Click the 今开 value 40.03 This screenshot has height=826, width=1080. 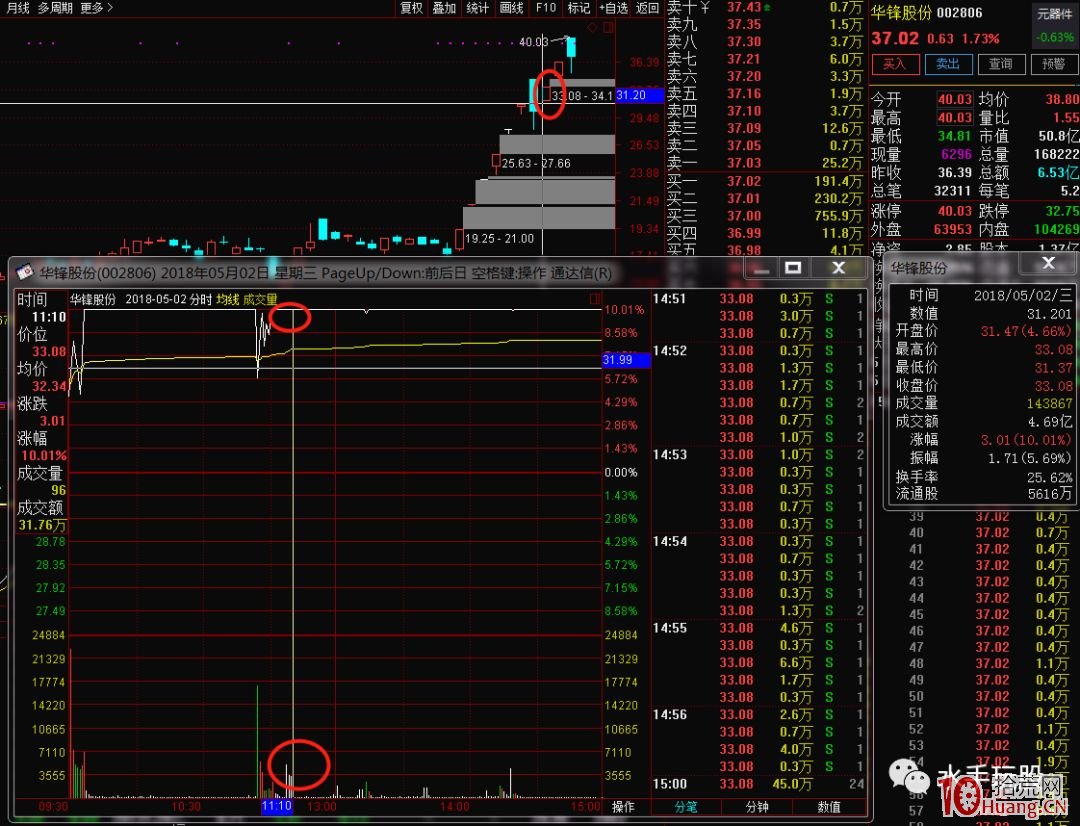(955, 99)
